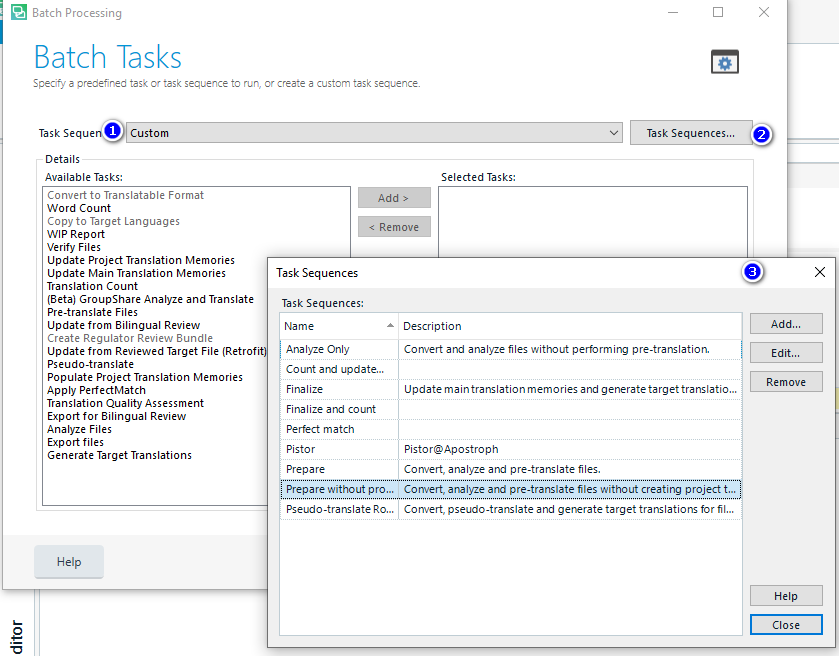Open the Task Sequence dropdown
Viewport: 839px width, 656px height.
click(x=614, y=133)
